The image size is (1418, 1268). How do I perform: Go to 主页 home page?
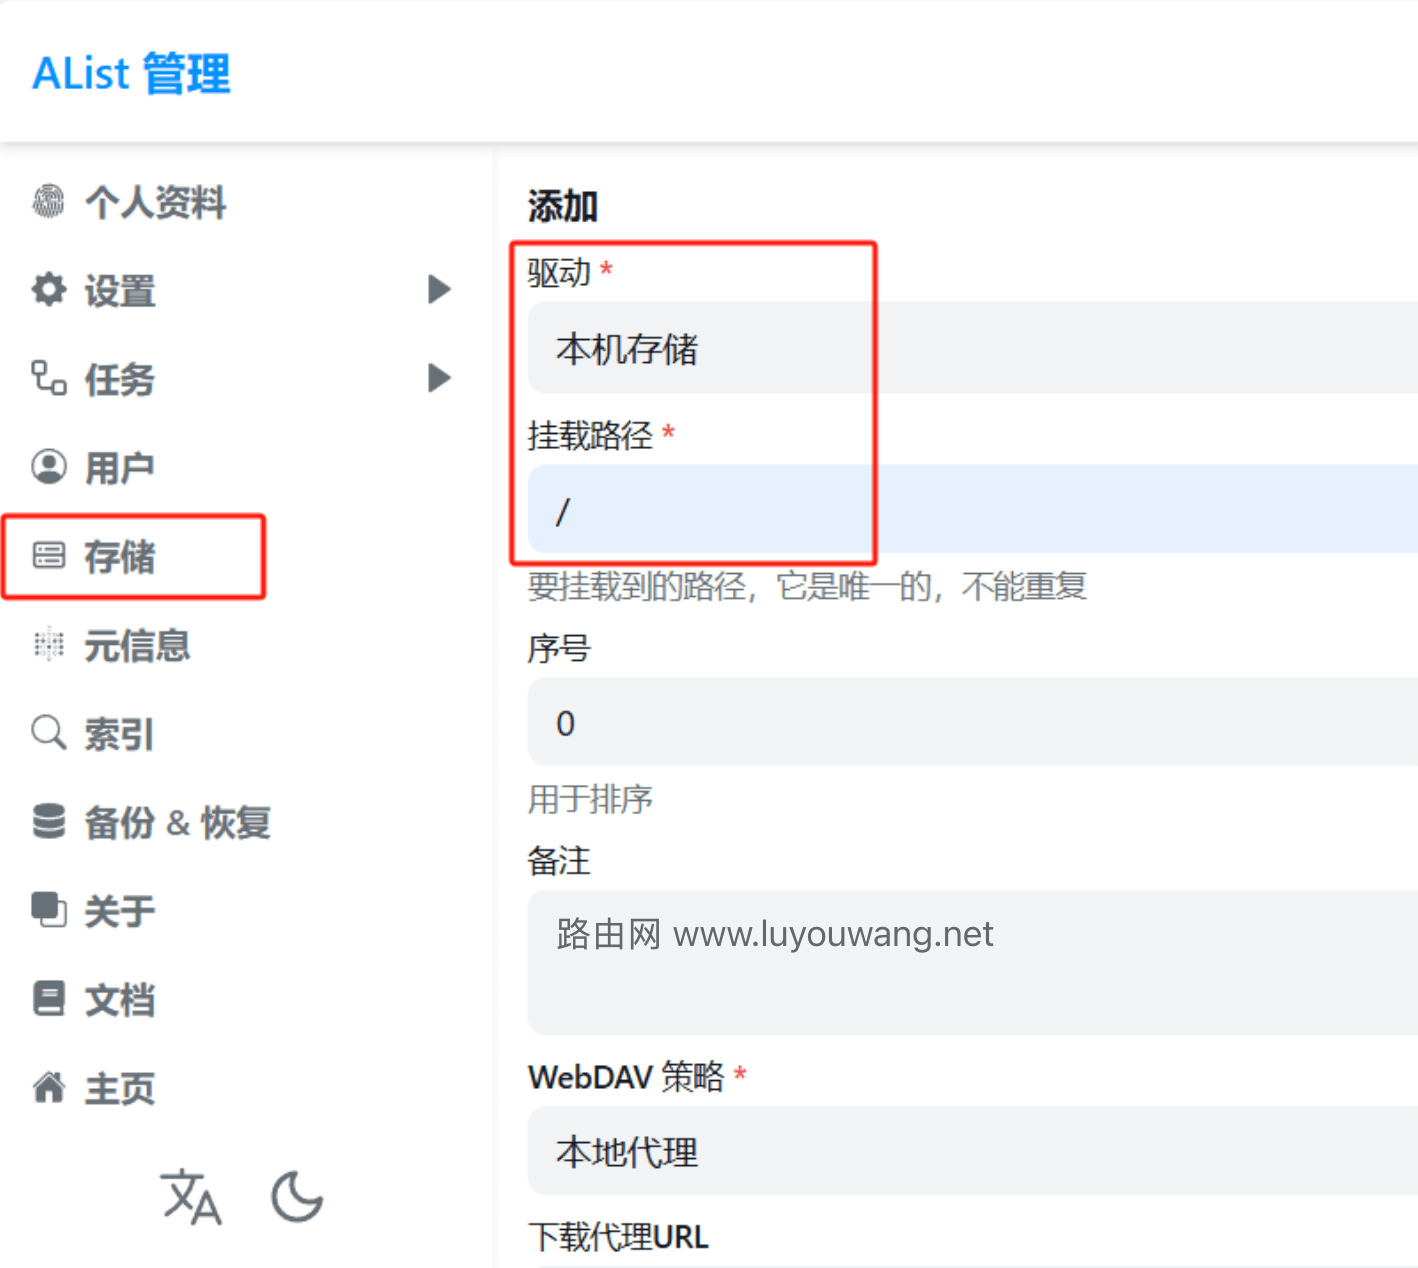[x=117, y=1087]
